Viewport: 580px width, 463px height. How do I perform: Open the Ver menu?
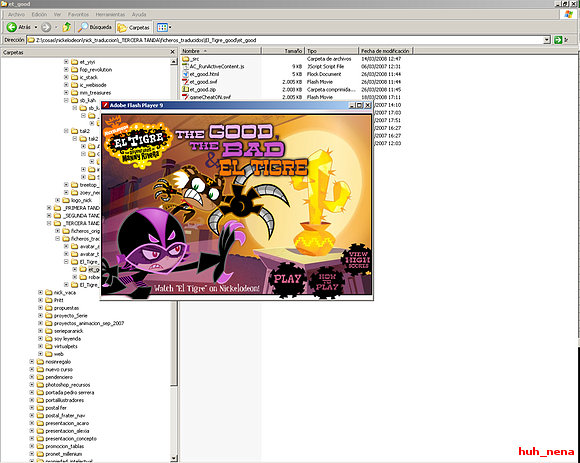[57, 14]
